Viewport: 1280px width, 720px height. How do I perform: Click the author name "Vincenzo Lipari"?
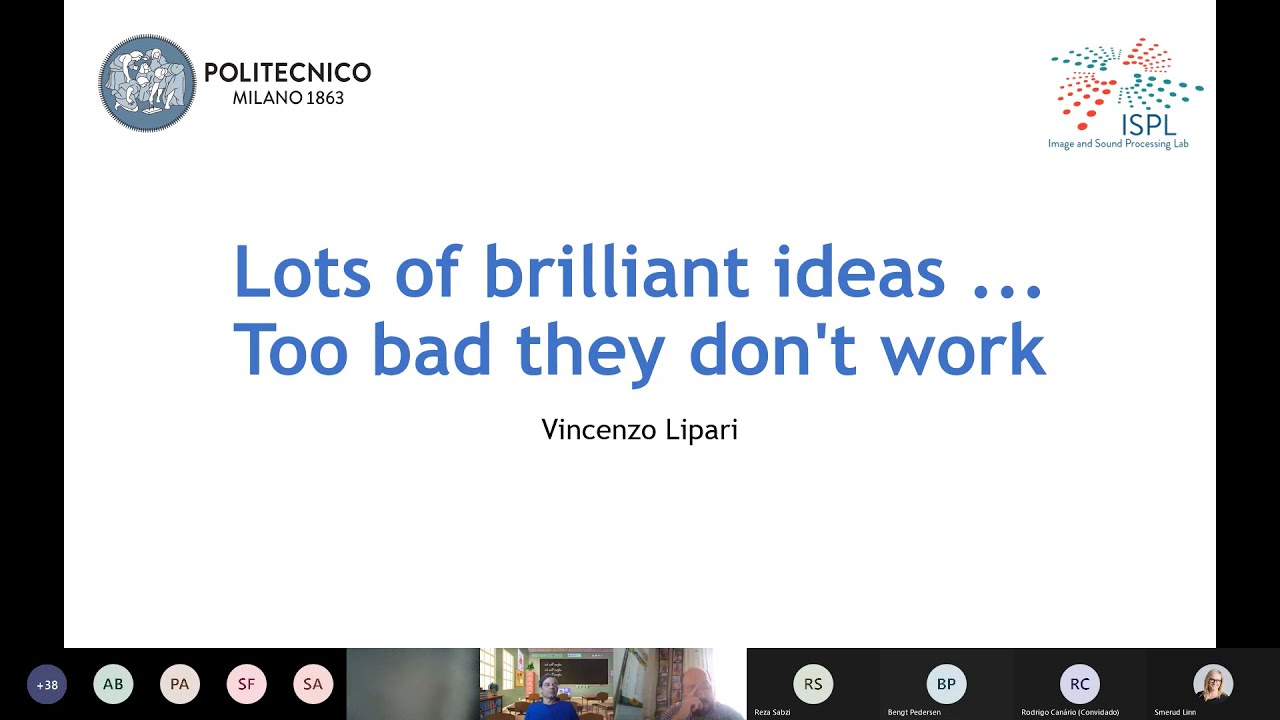tap(639, 430)
